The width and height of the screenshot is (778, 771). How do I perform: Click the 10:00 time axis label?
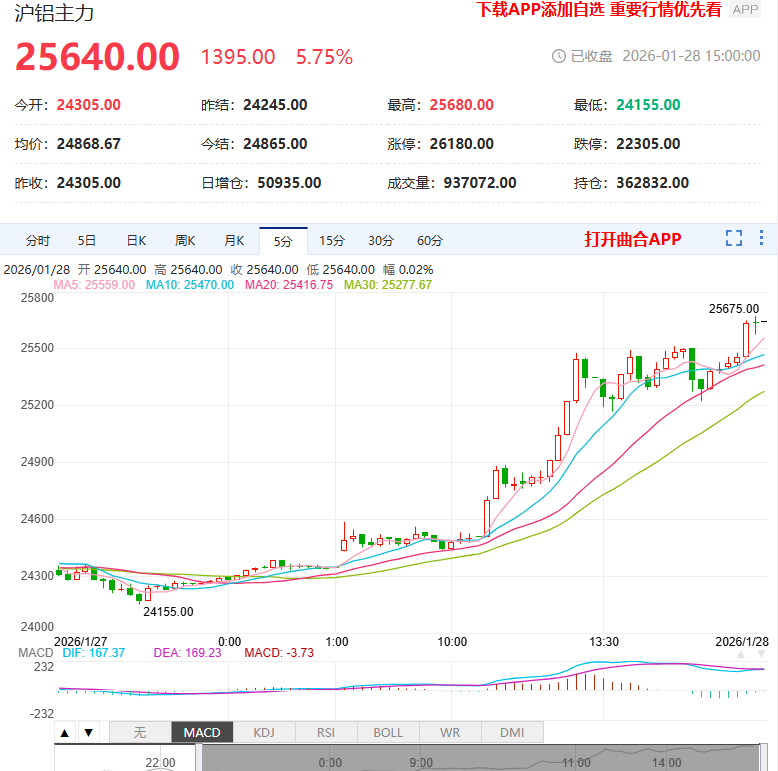[x=452, y=642]
